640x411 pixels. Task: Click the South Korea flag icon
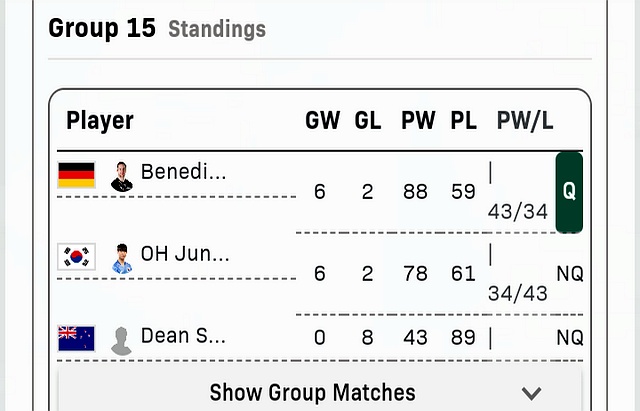[x=77, y=257]
